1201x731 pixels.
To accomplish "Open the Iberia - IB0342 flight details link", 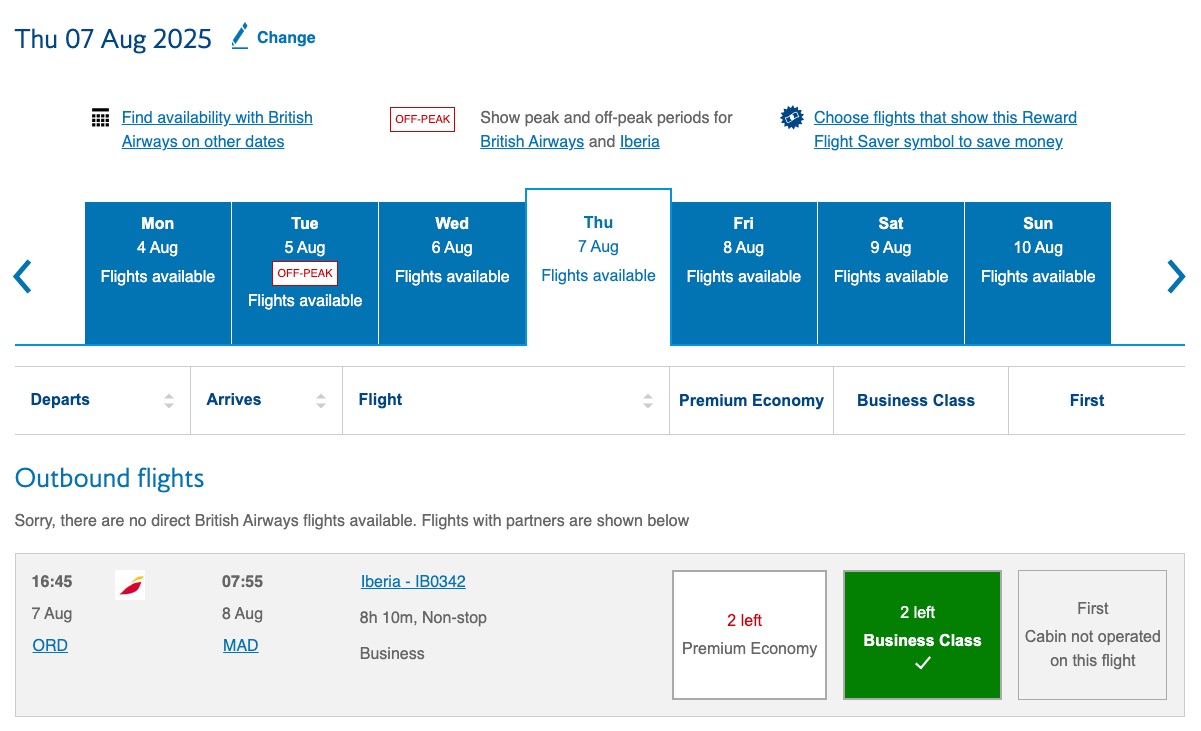I will click(412, 581).
